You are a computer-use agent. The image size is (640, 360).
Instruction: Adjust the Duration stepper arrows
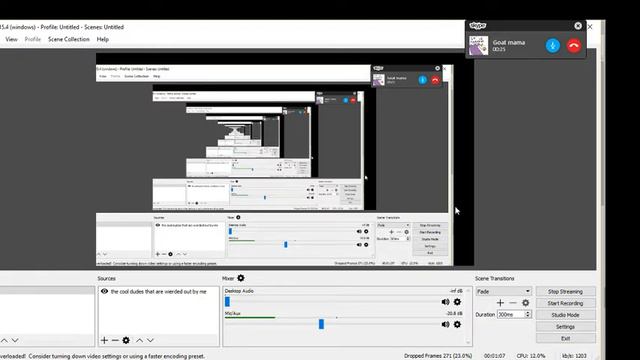528,314
